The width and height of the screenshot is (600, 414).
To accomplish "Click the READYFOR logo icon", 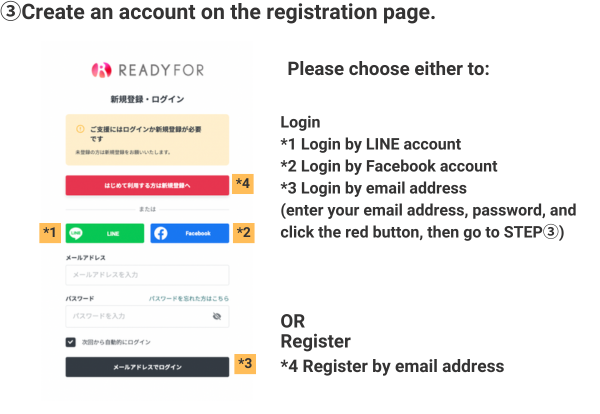I will [102, 70].
